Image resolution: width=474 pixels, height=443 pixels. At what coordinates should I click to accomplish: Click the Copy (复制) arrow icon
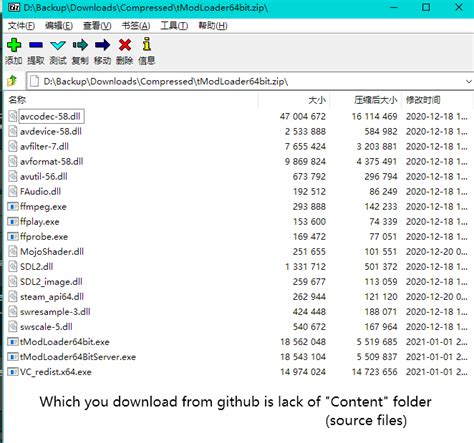click(80, 45)
